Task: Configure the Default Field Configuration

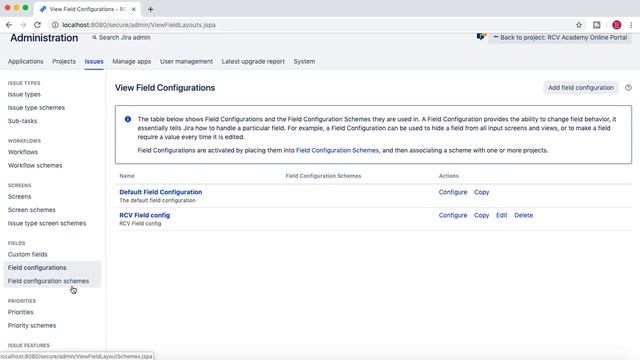Action: click(x=453, y=192)
